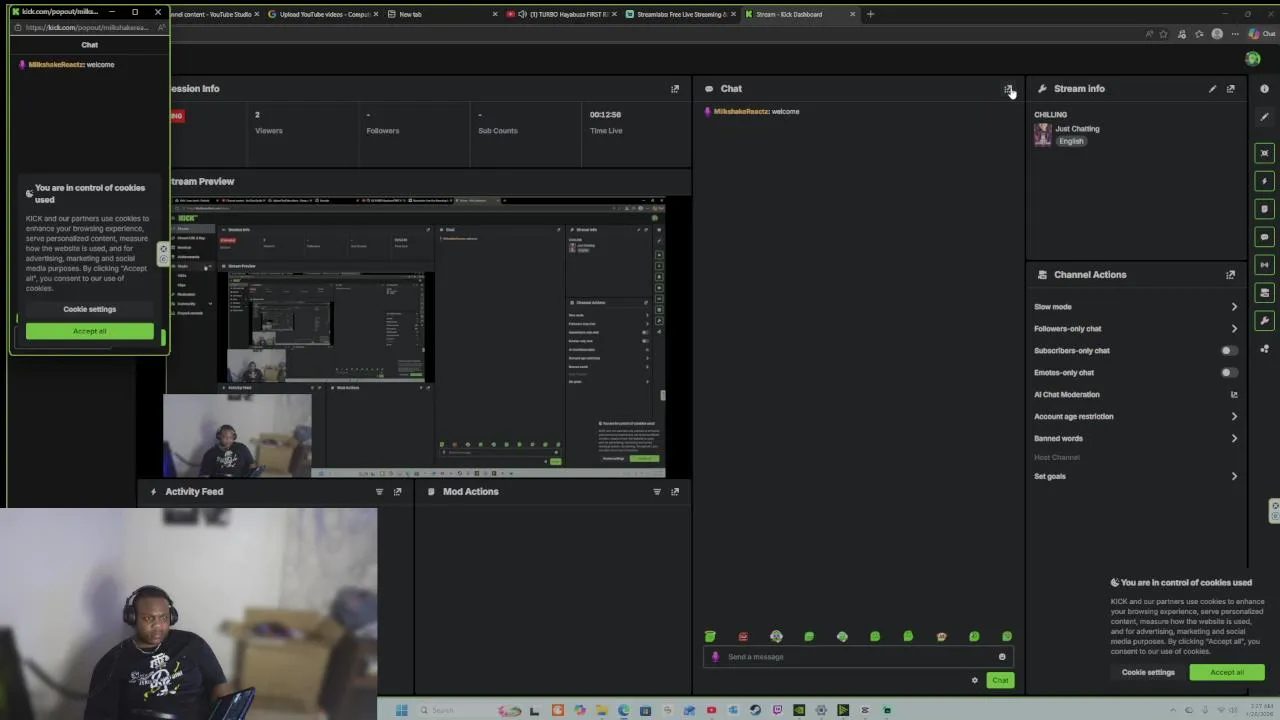This screenshot has width=1280, height=720.
Task: Switch to New tab browser tab
Action: [442, 14]
